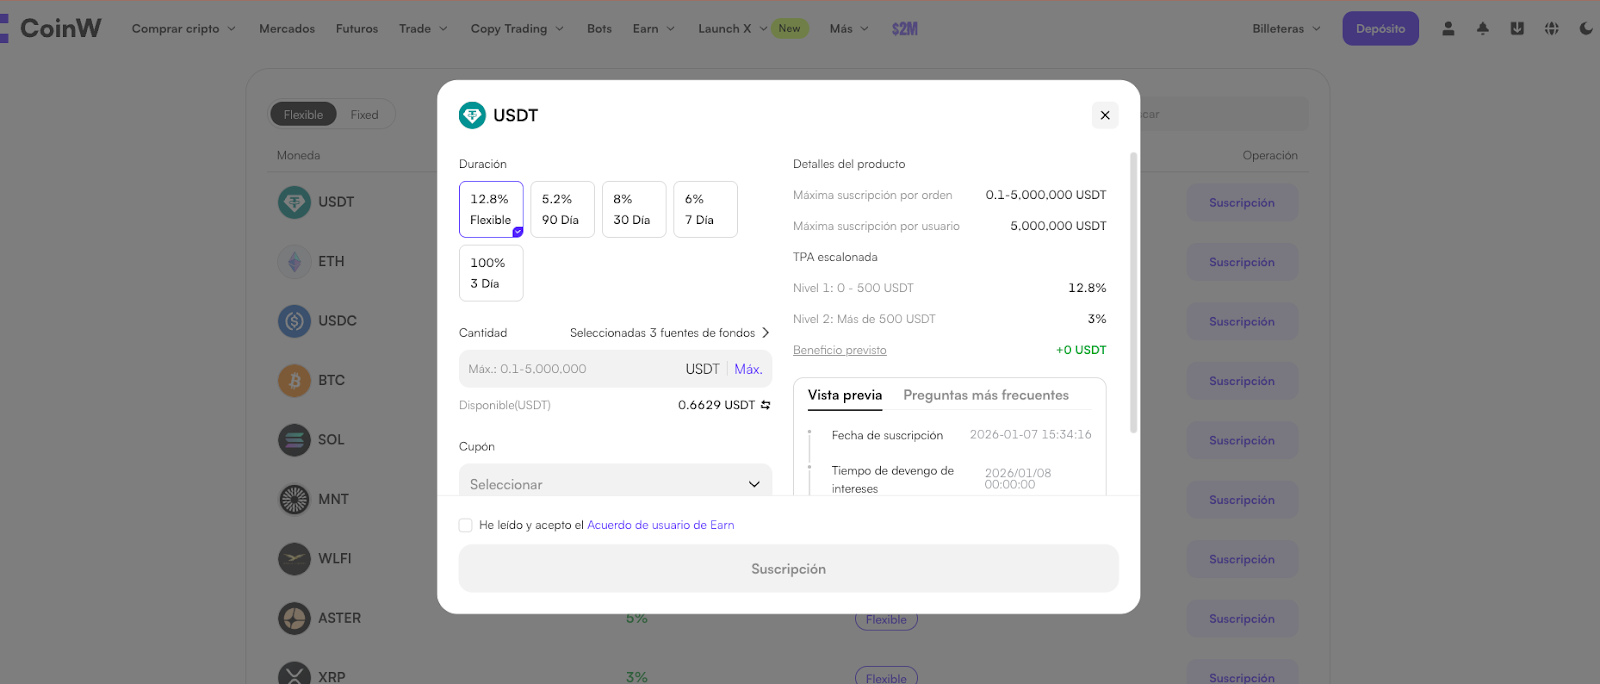Click the Flexible tag in ASTER row

pos(886,620)
